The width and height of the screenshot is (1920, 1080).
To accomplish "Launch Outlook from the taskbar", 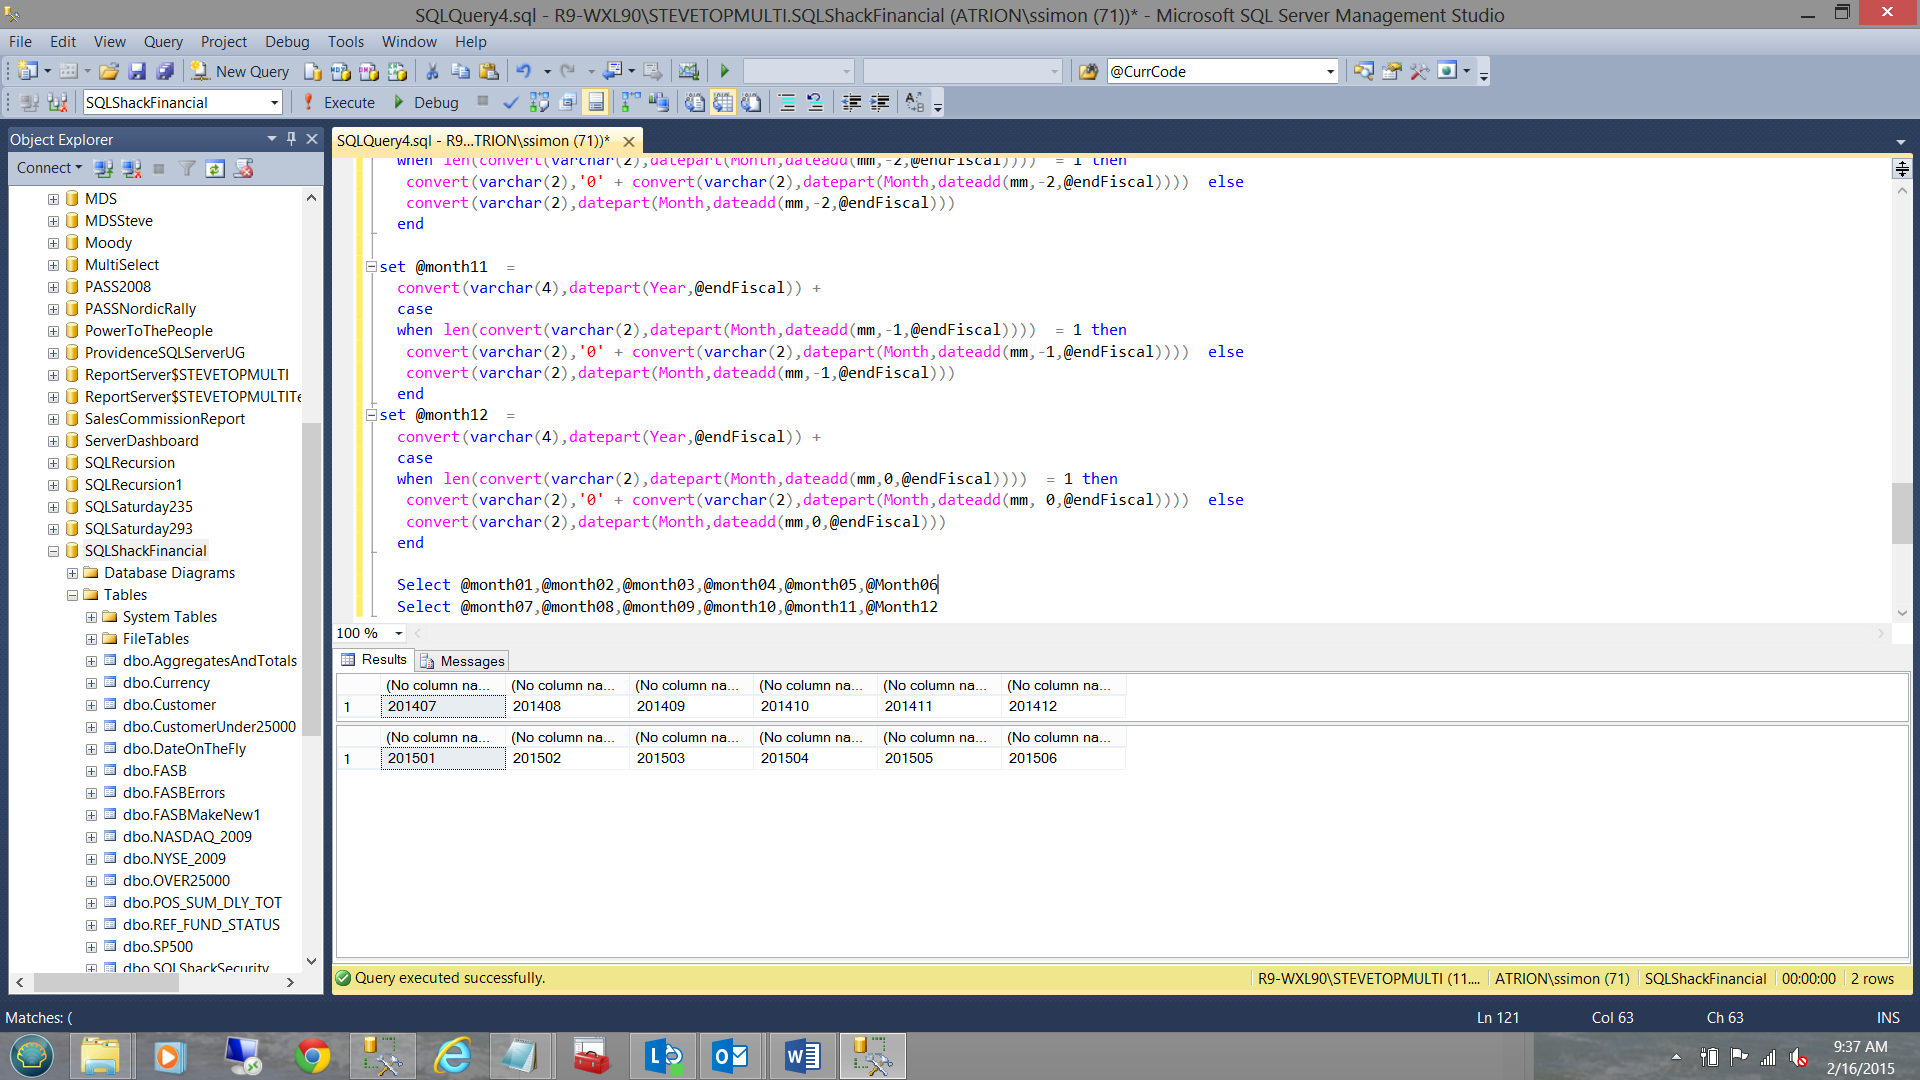I will [731, 1055].
